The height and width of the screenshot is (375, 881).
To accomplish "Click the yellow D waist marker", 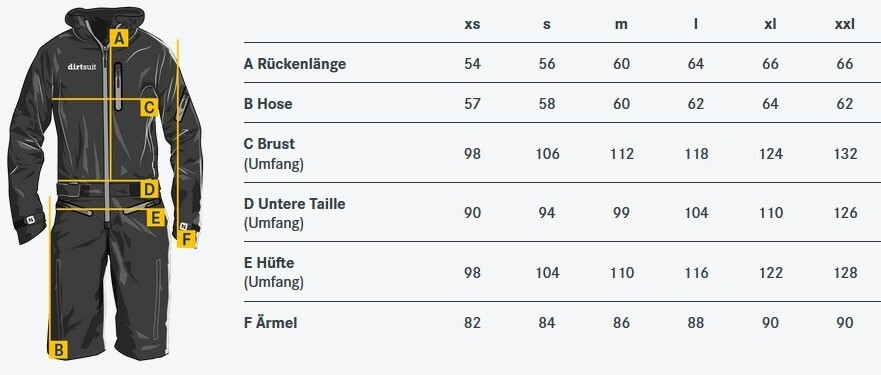I will point(149,188).
